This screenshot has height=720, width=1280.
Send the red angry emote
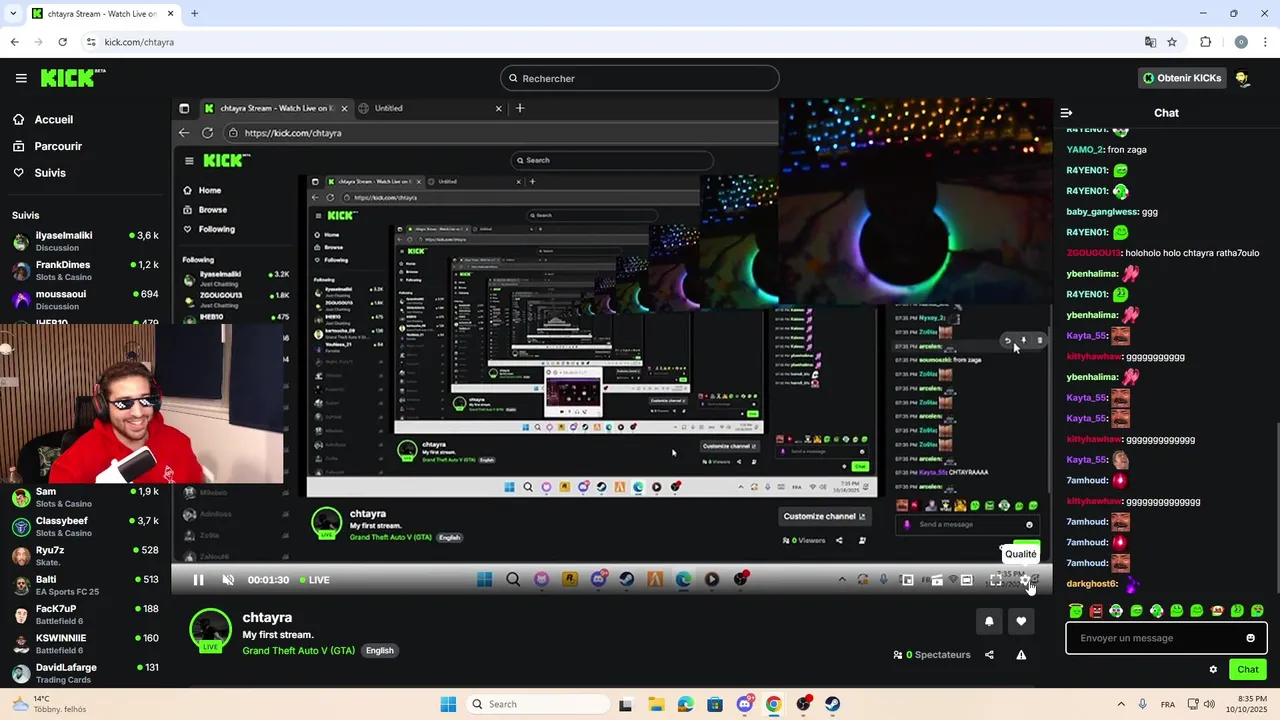1096,611
